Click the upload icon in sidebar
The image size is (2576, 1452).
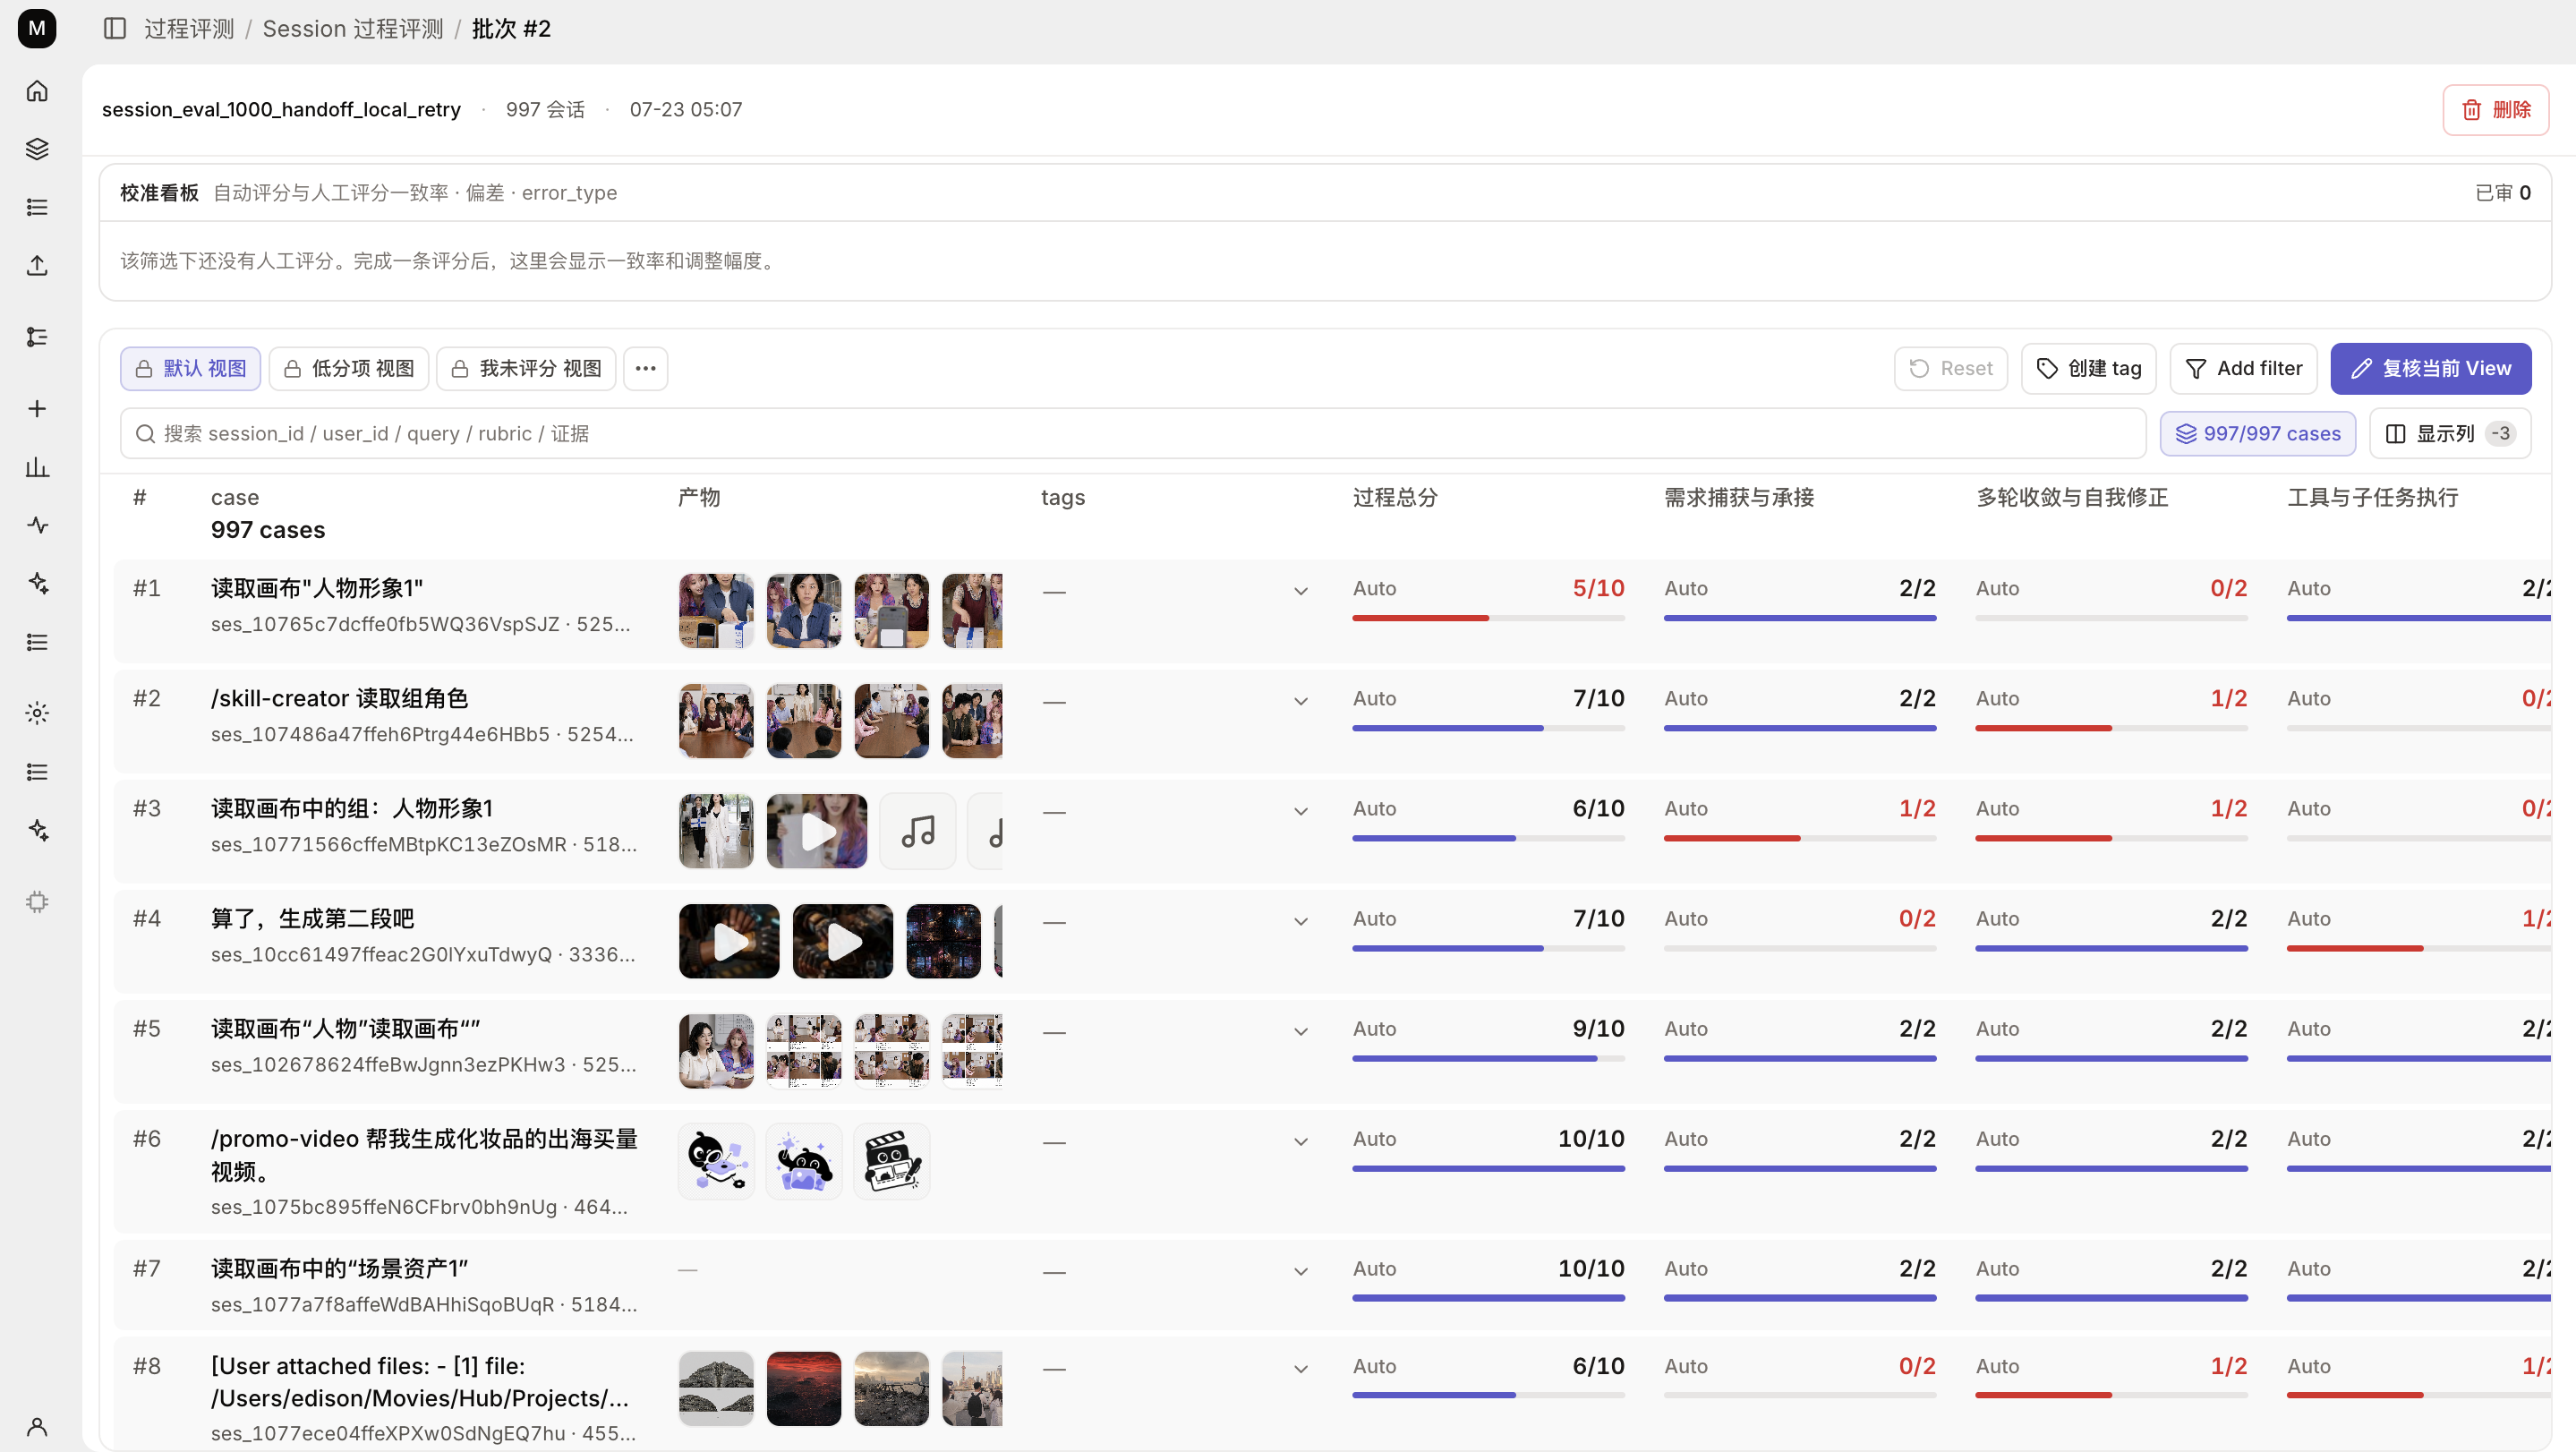37,265
